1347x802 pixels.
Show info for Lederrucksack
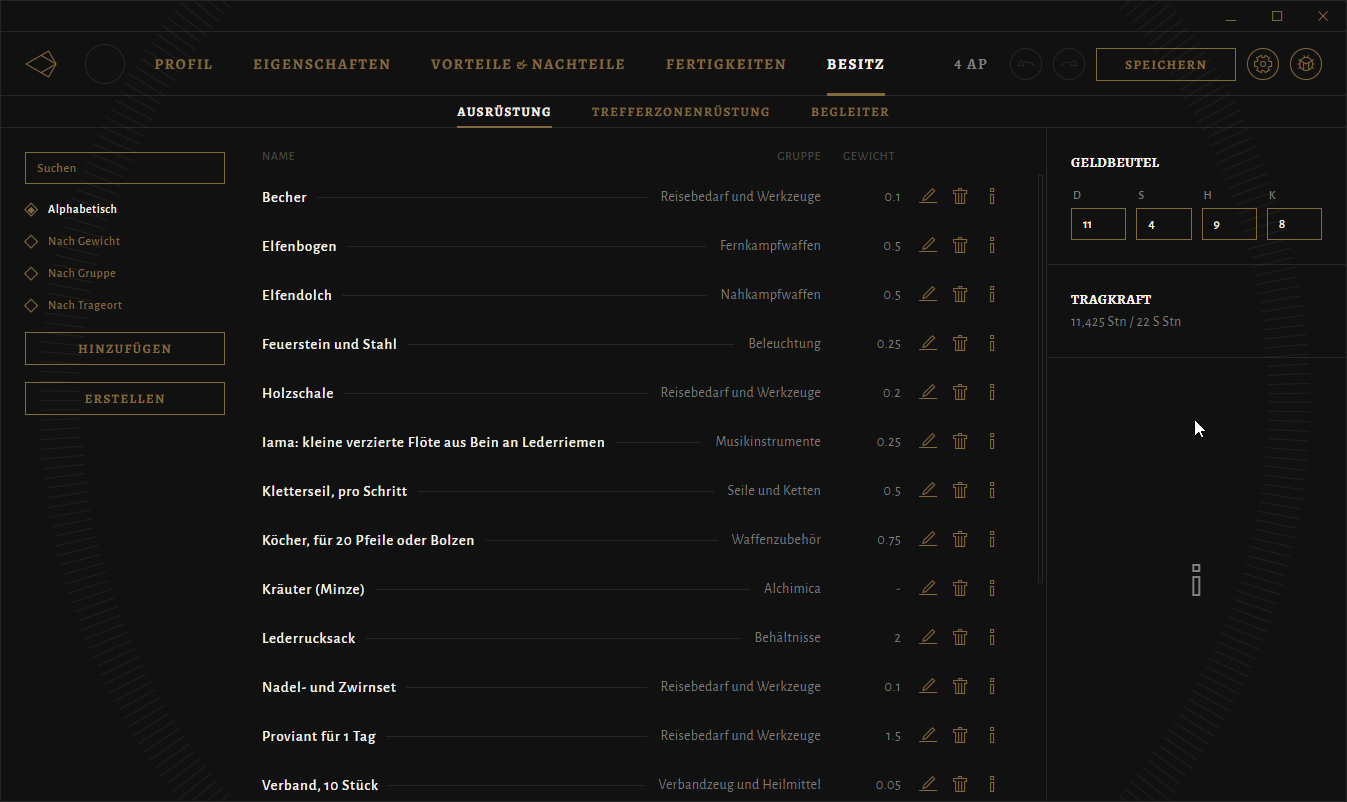click(992, 637)
